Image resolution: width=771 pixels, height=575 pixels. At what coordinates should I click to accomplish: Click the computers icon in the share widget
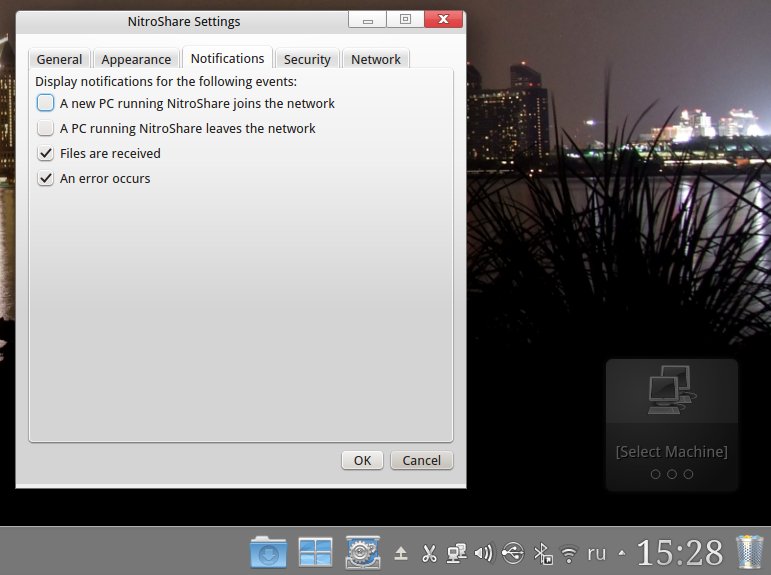point(672,390)
